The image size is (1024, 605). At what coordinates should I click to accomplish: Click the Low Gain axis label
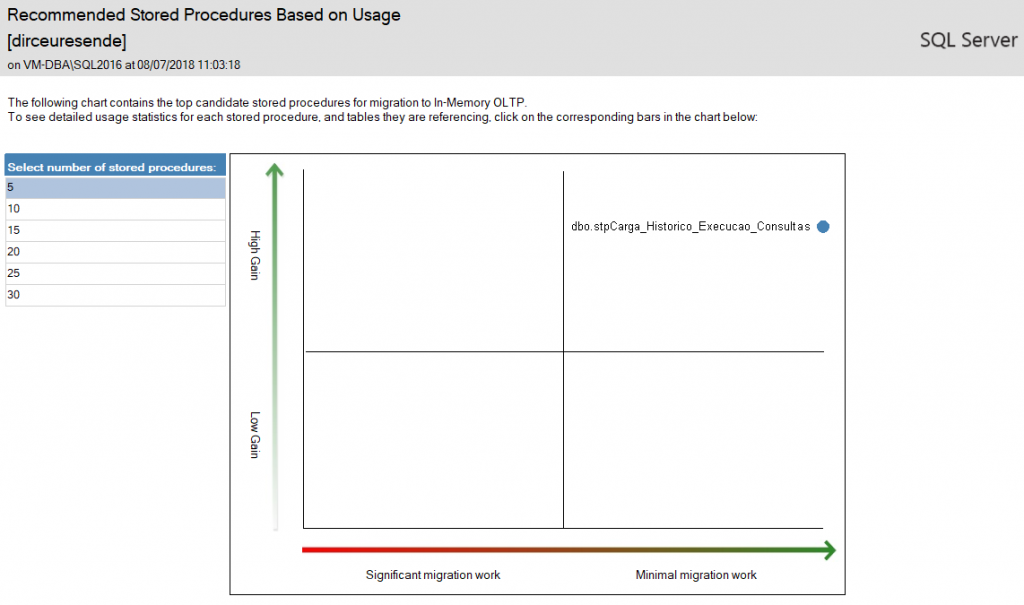[x=255, y=434]
